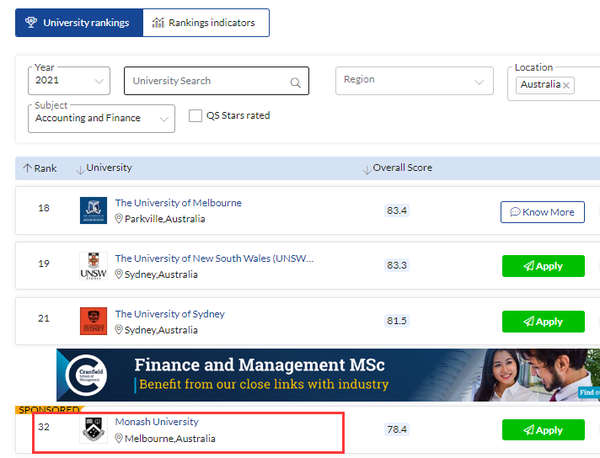600x458 pixels.
Task: Open the Year 2021 dropdown
Action: tap(69, 81)
